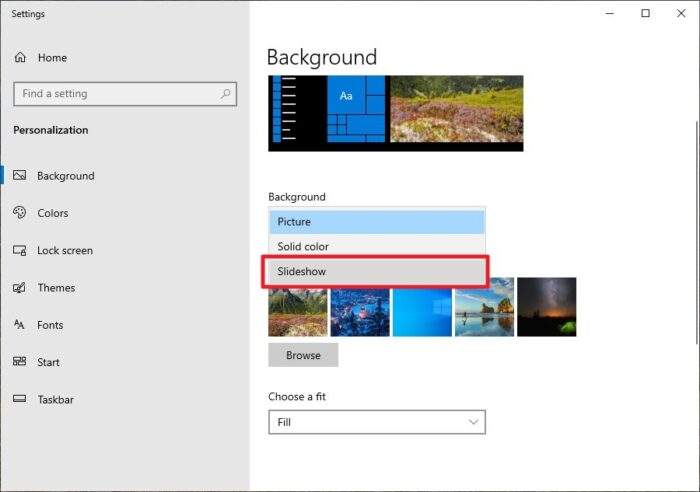Viewport: 700px width, 492px height.
Task: Expand the Choose a fit dropdown
Action: coord(377,422)
